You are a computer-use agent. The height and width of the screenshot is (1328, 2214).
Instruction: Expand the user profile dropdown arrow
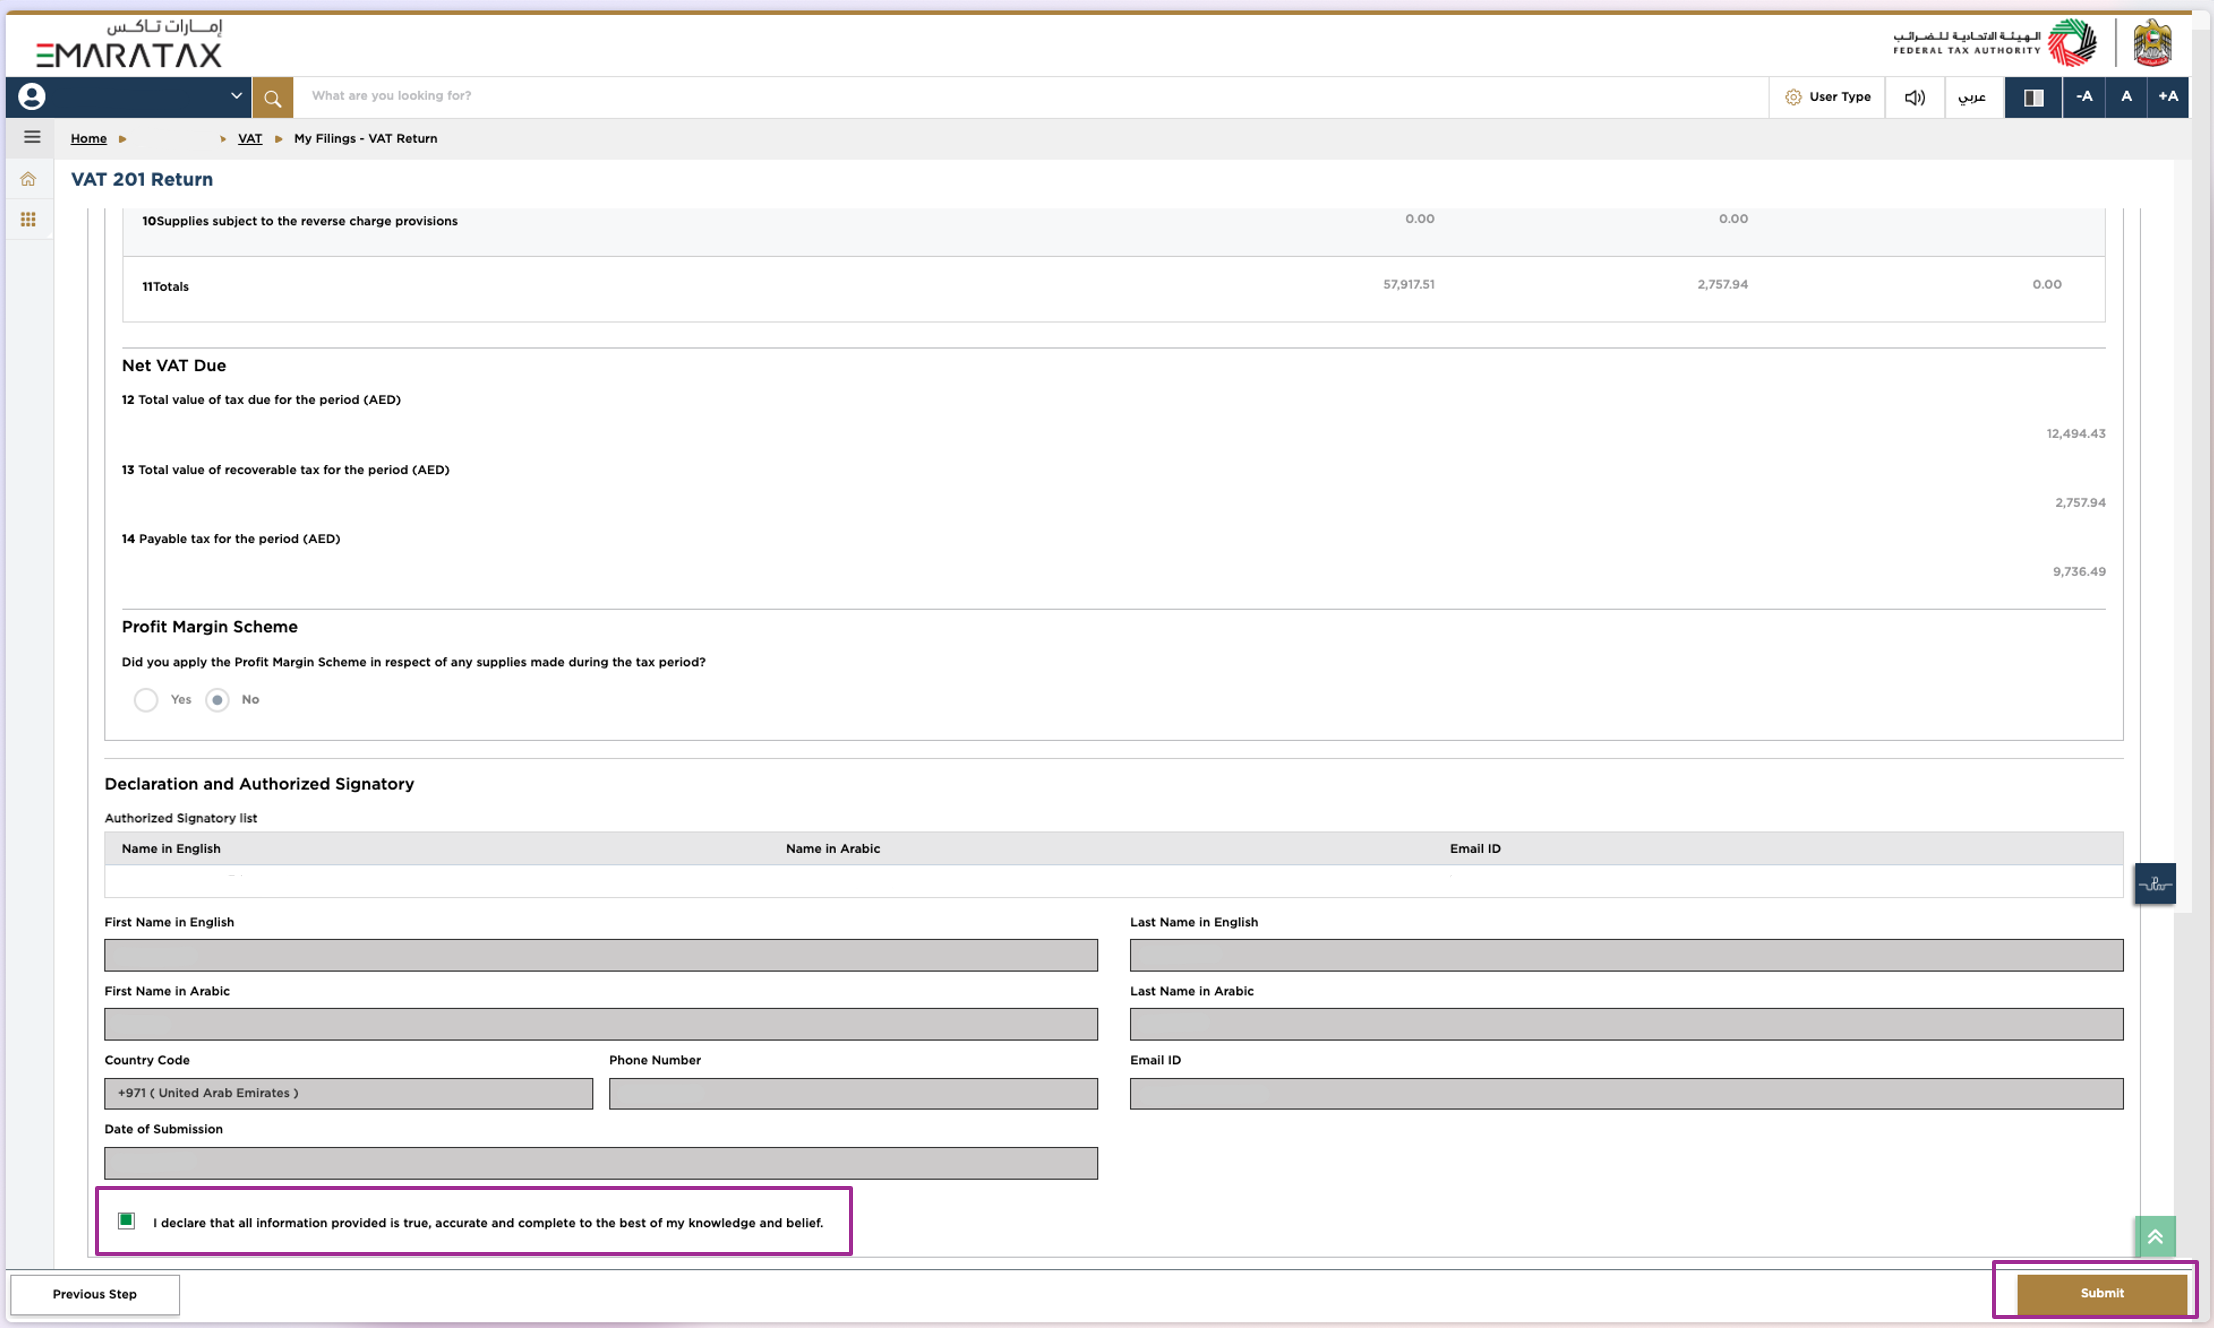236,96
